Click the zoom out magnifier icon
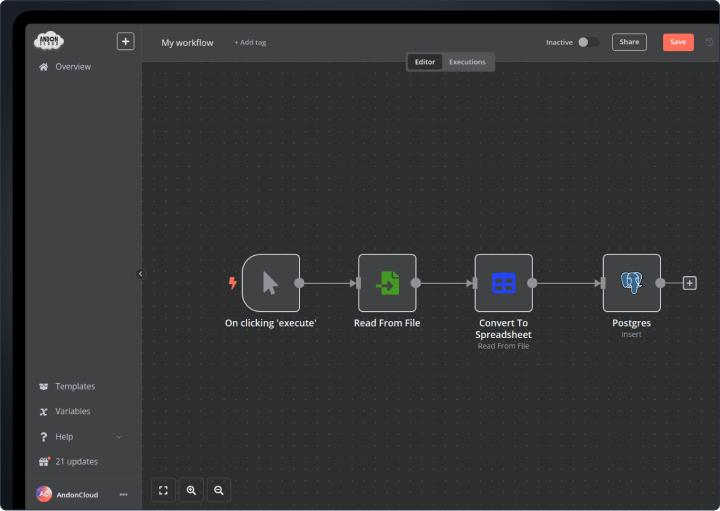Image resolution: width=720 pixels, height=511 pixels. click(218, 490)
